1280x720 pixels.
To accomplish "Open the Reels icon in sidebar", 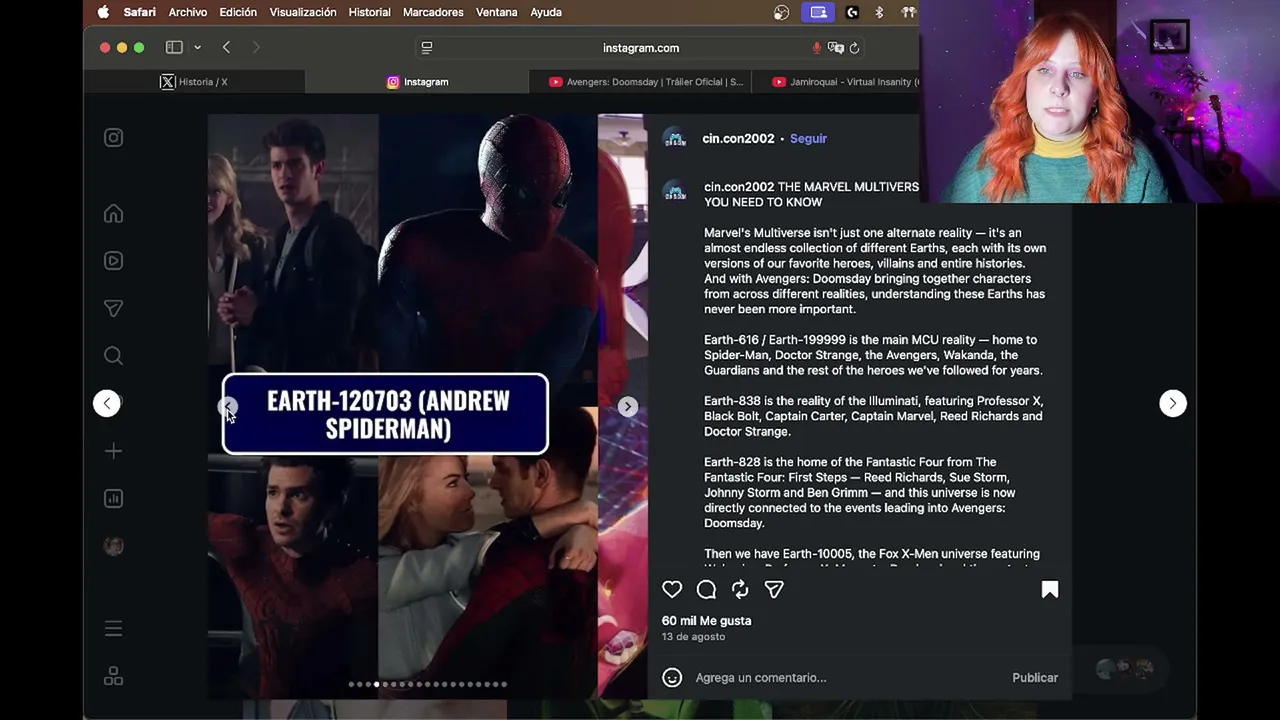I will (113, 261).
